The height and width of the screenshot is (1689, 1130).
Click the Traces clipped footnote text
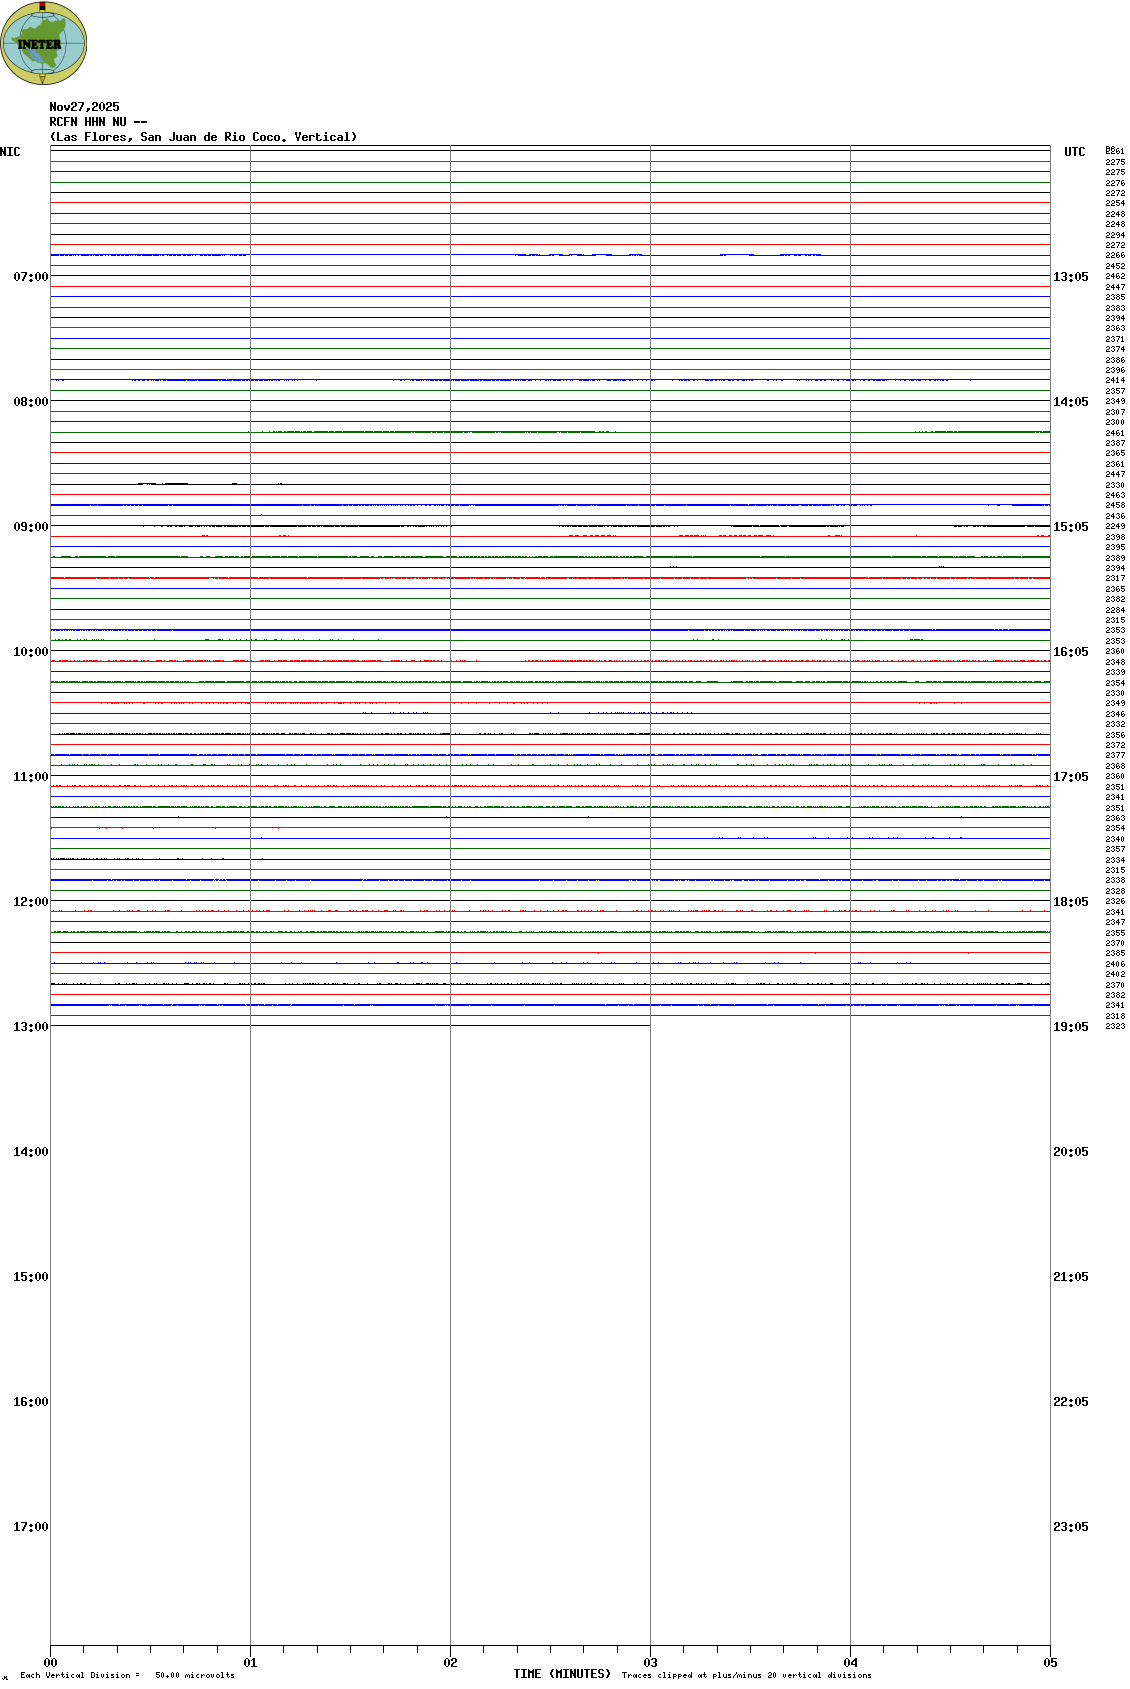[746, 1675]
